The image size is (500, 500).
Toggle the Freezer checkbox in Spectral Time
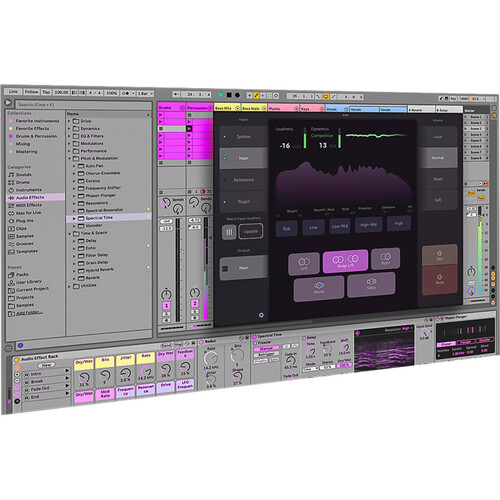(255, 343)
